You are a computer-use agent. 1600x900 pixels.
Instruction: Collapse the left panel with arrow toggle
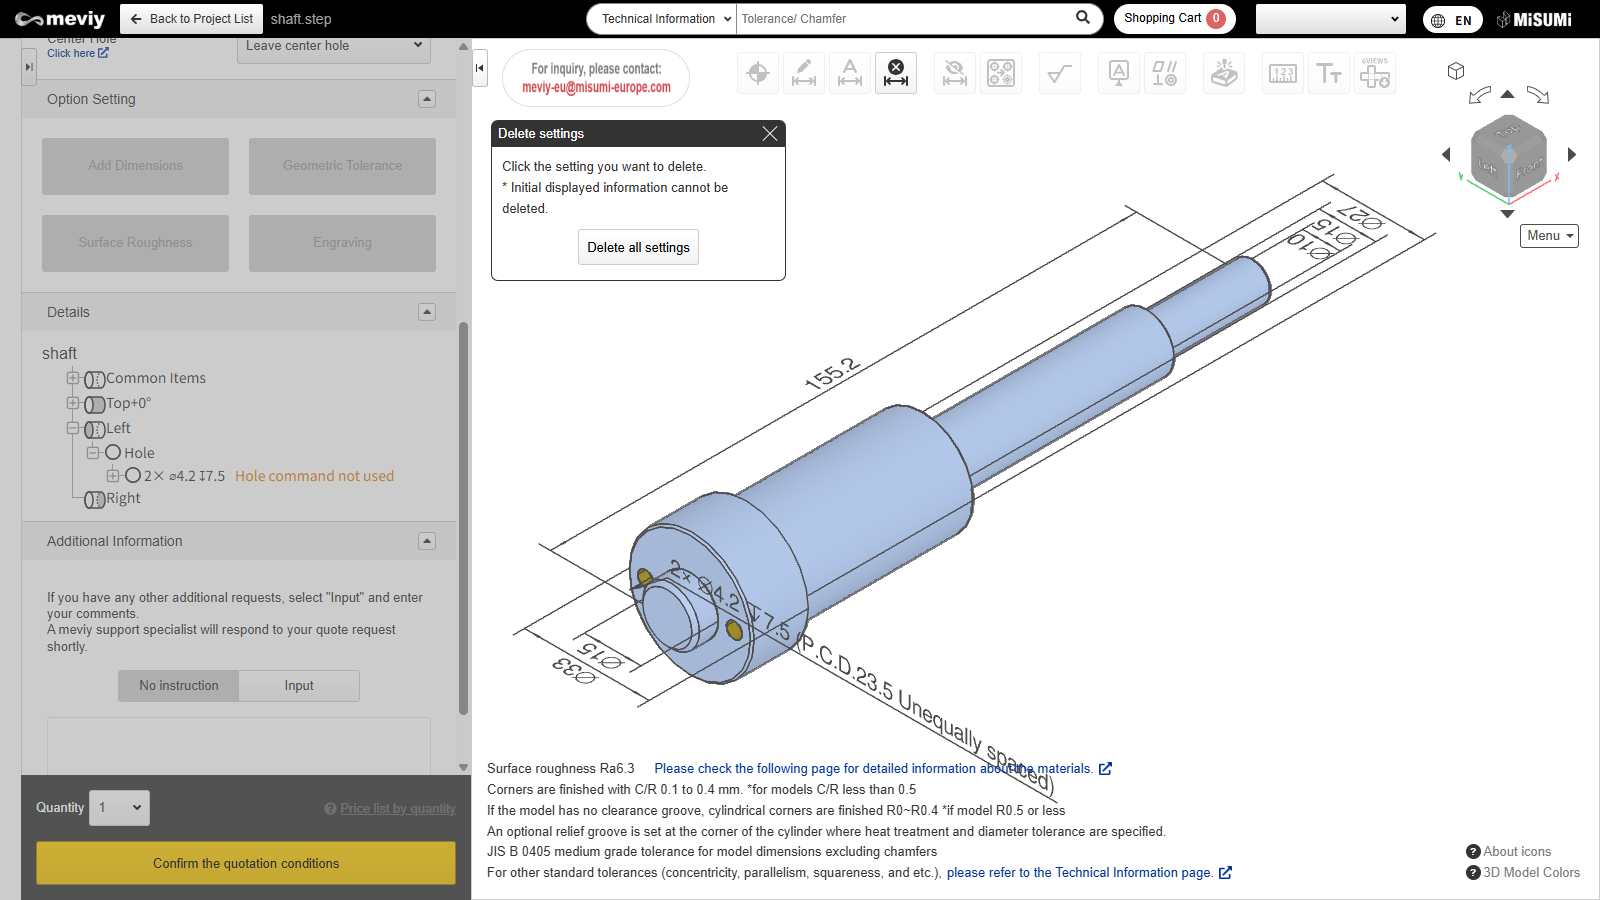click(x=480, y=68)
